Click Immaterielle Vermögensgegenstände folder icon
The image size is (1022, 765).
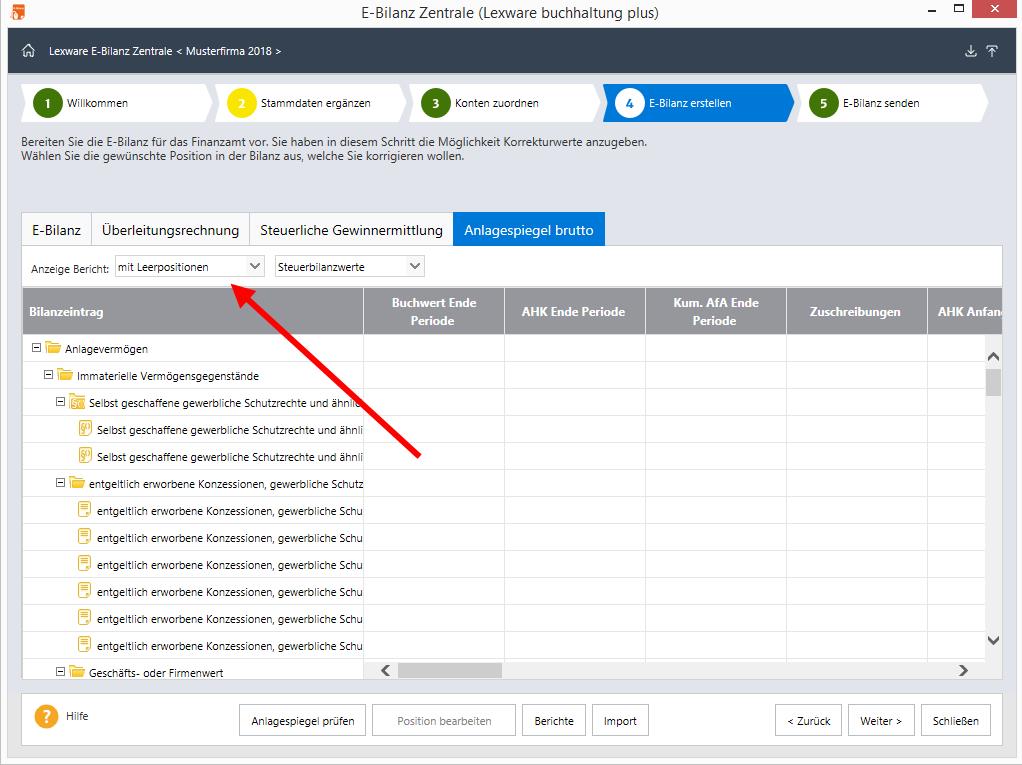coord(65,375)
